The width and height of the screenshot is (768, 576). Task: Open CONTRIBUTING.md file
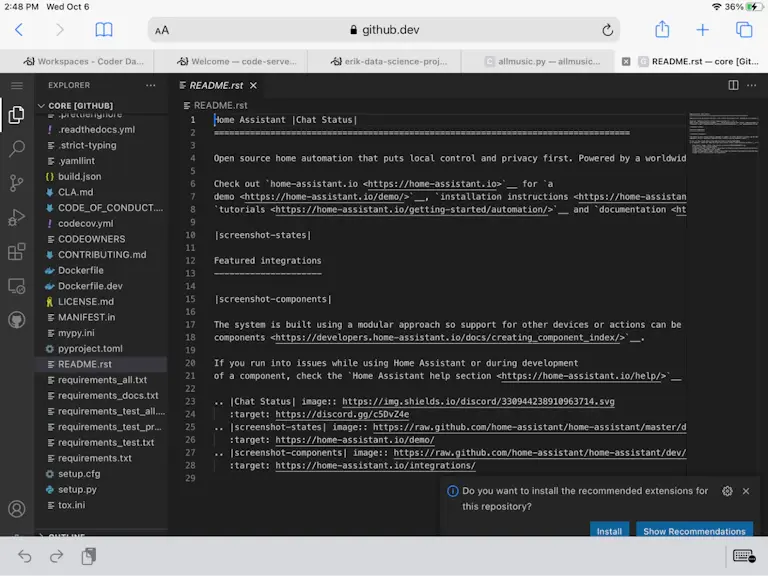pyautogui.click(x=102, y=255)
